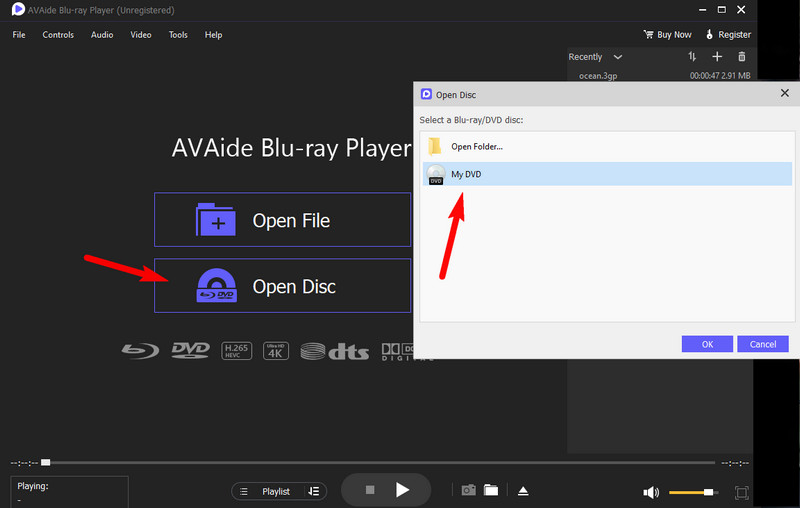This screenshot has width=800, height=508.
Task: Open the Controls menu
Action: [x=58, y=35]
